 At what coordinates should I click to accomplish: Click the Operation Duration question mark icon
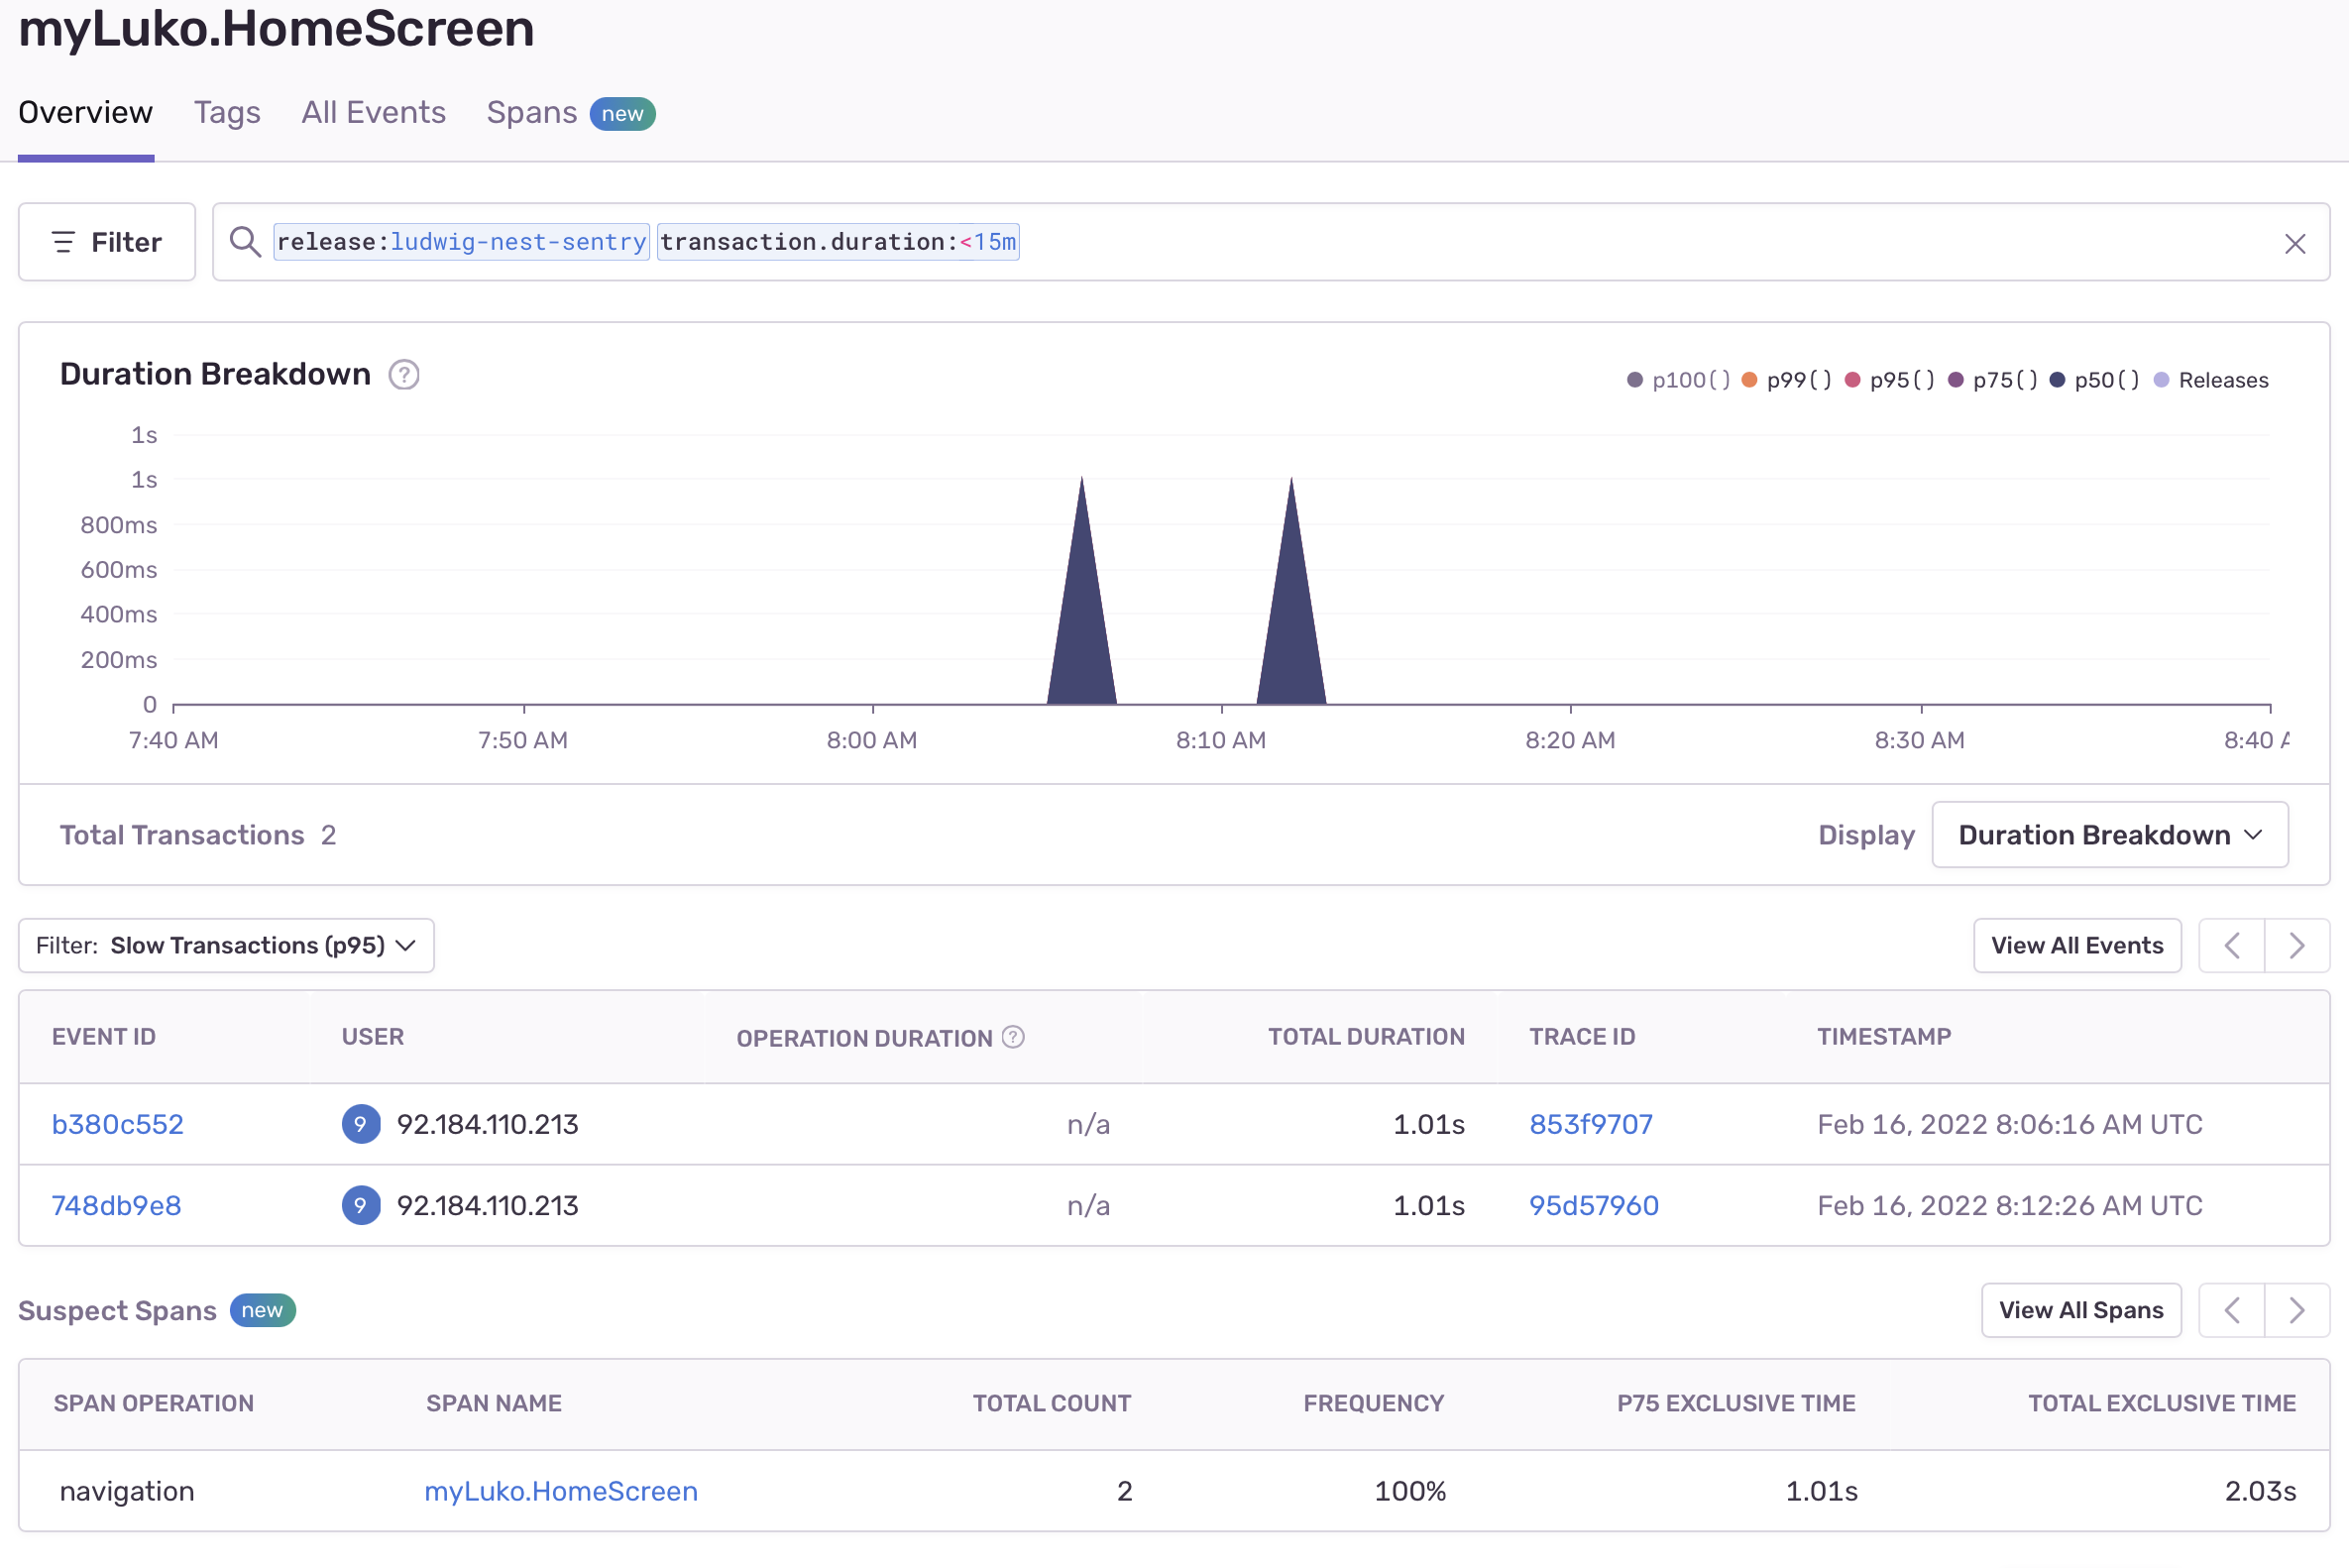1013,1038
